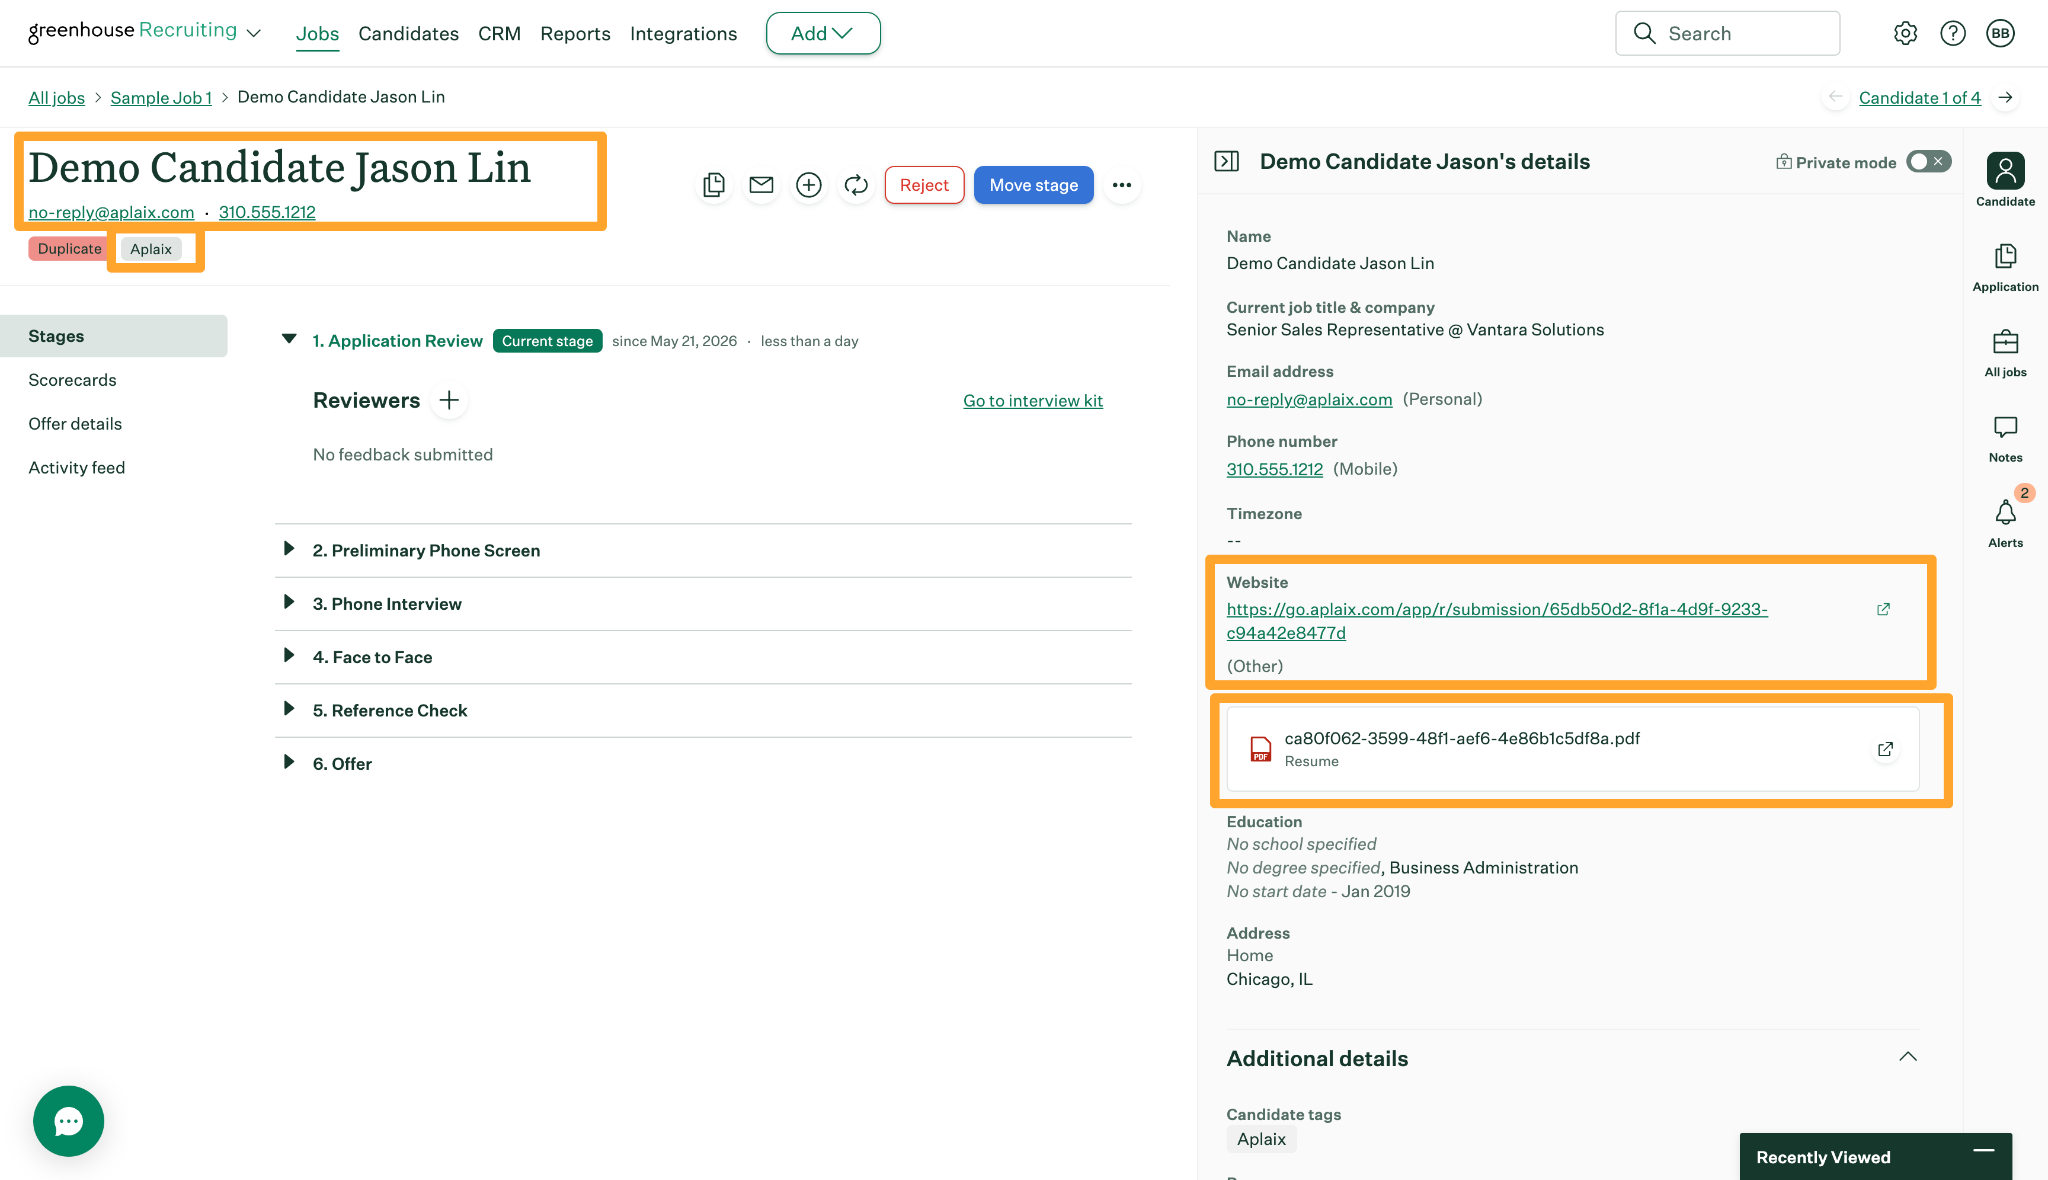Viewport: 2048px width, 1180px height.
Task: Click in the Search input field
Action: click(1727, 33)
